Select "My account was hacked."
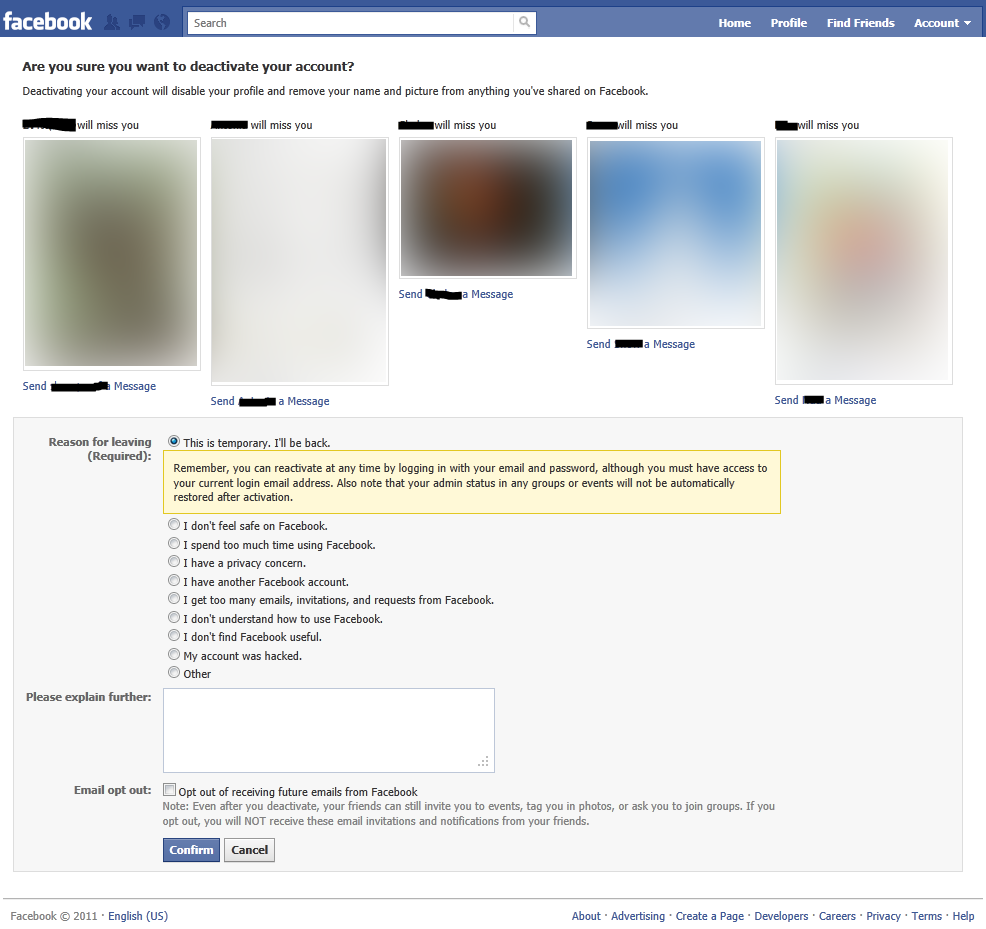 [x=173, y=654]
